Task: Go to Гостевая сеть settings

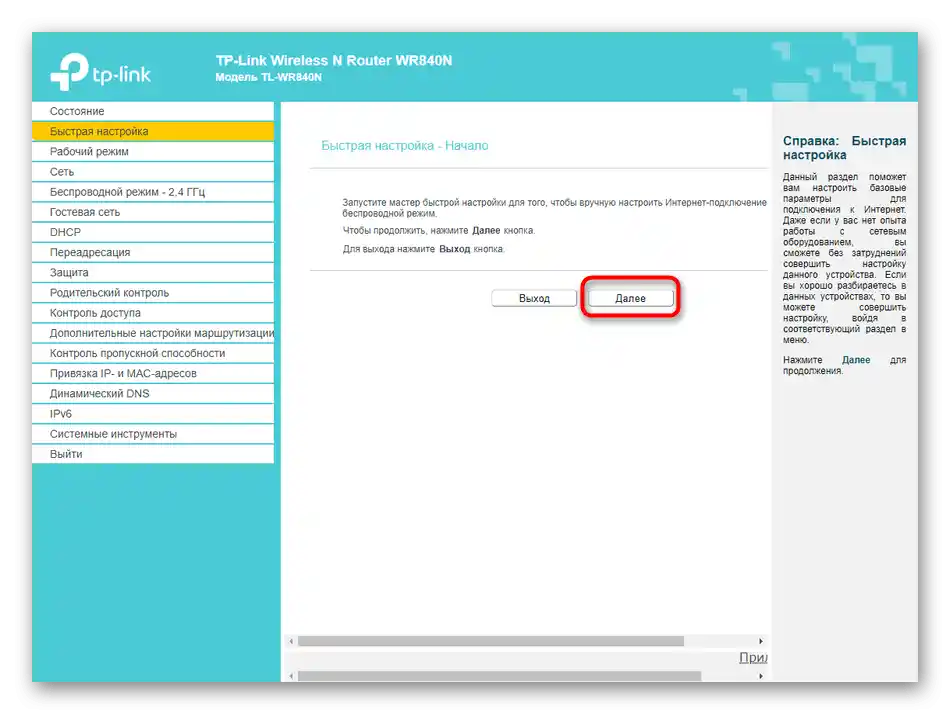Action: tap(153, 212)
